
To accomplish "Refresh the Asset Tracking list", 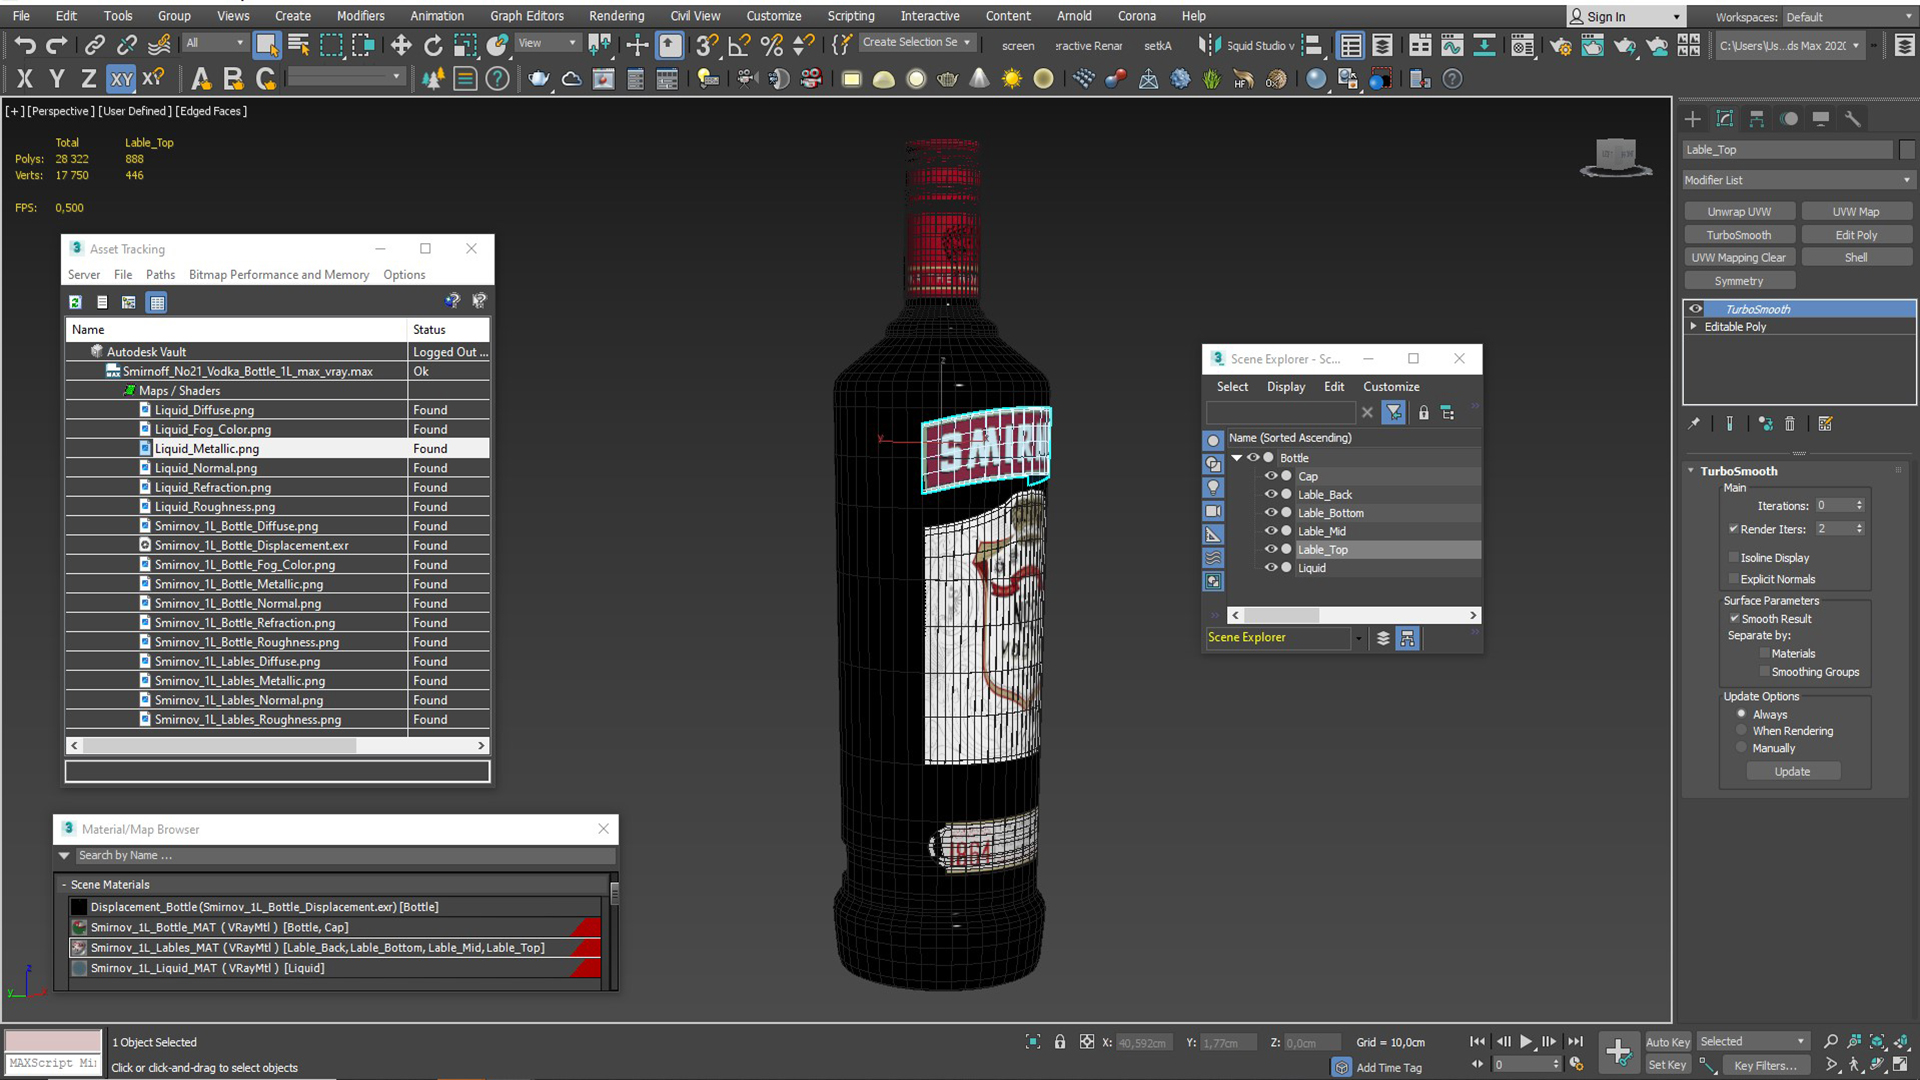I will click(x=75, y=302).
